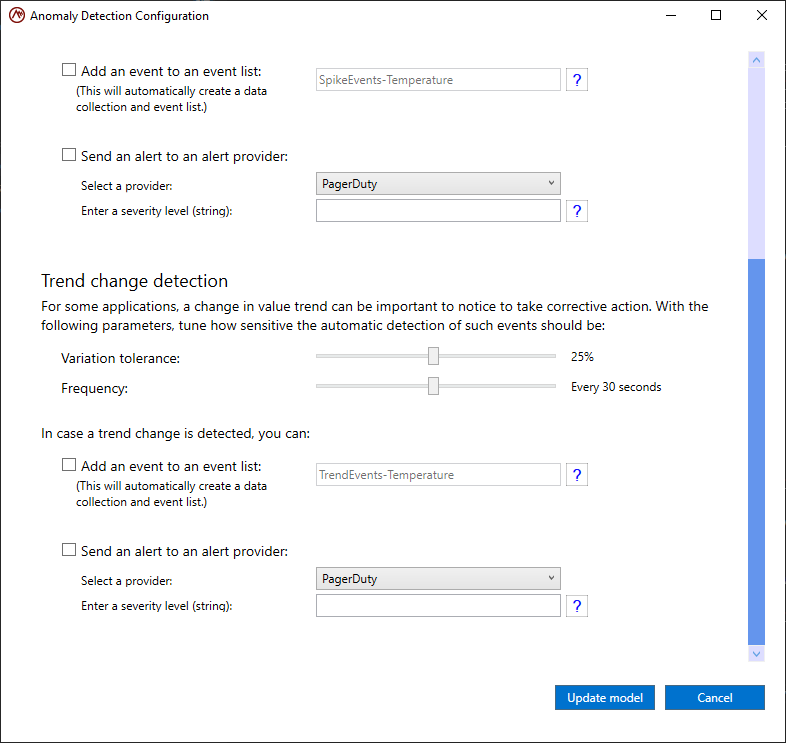786x743 pixels.
Task: Maximize the Anomaly Detection Configuration window
Action: [x=716, y=16]
